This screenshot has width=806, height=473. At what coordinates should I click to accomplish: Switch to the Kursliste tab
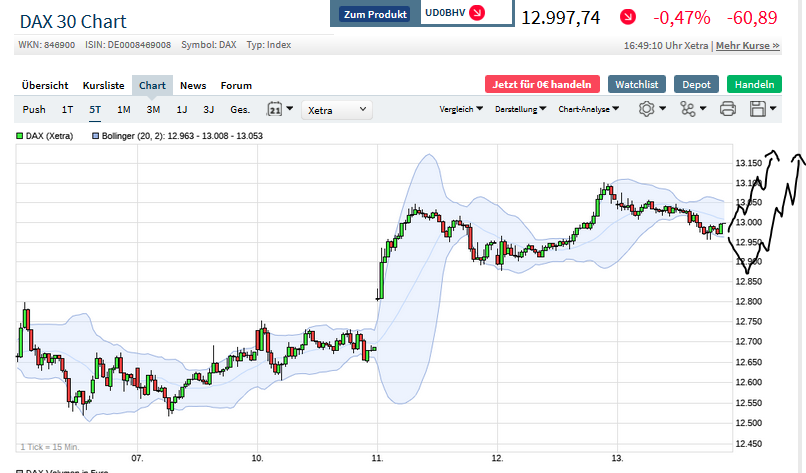point(104,85)
